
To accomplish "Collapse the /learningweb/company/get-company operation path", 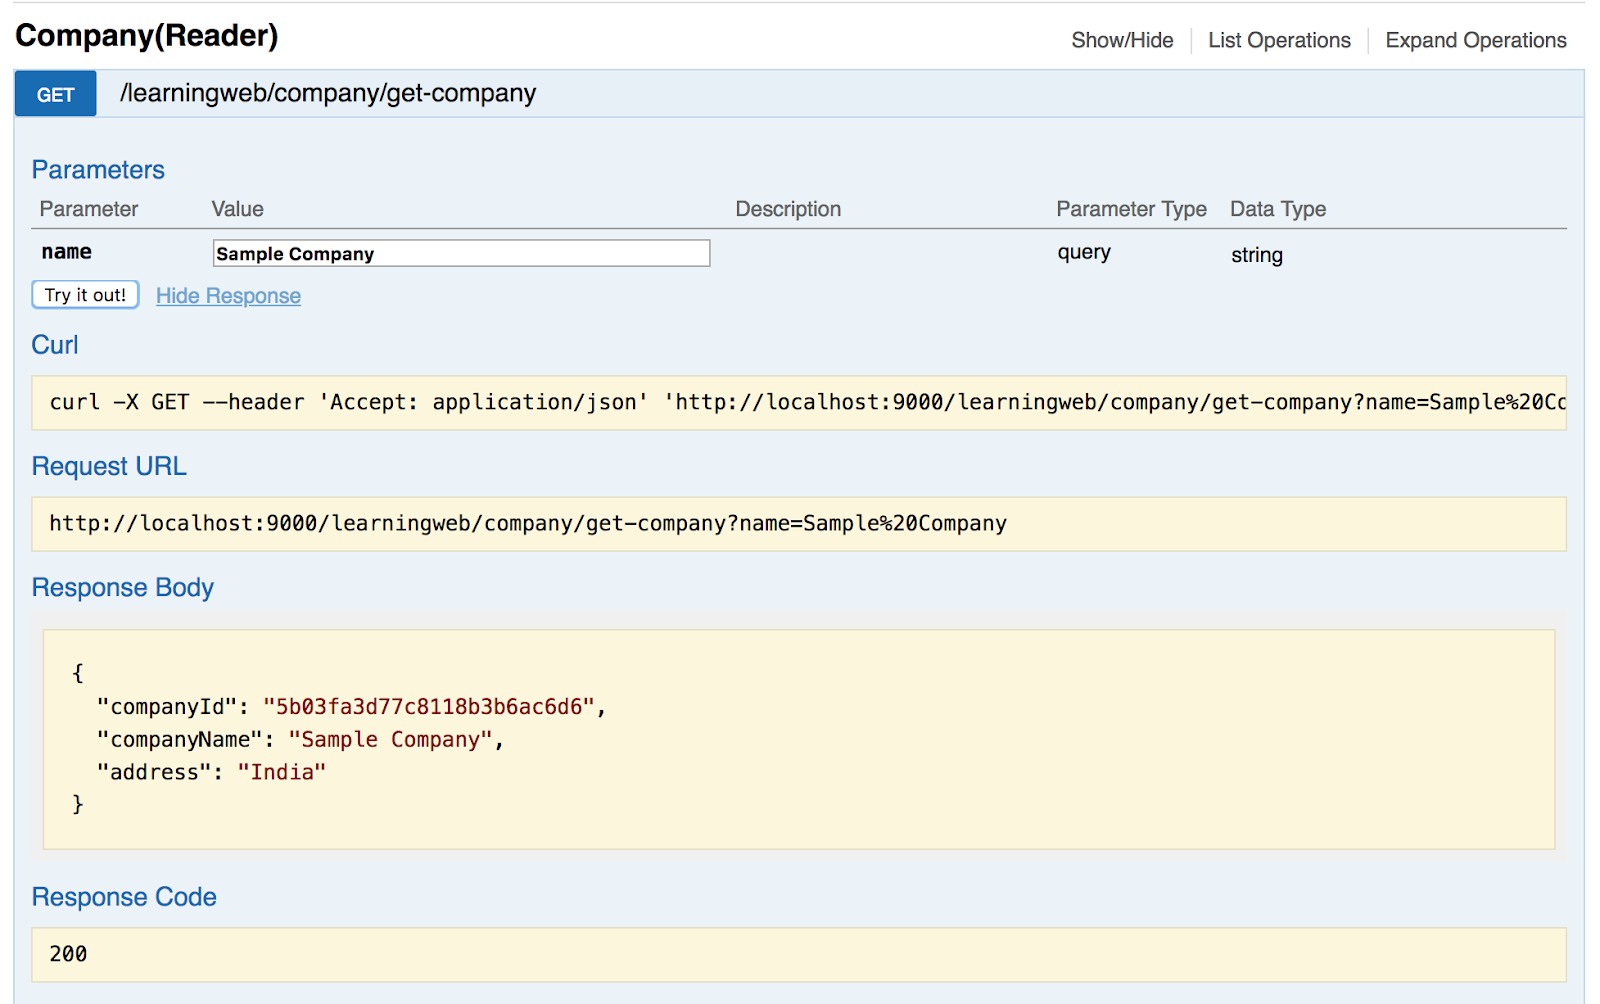I will click(x=328, y=94).
